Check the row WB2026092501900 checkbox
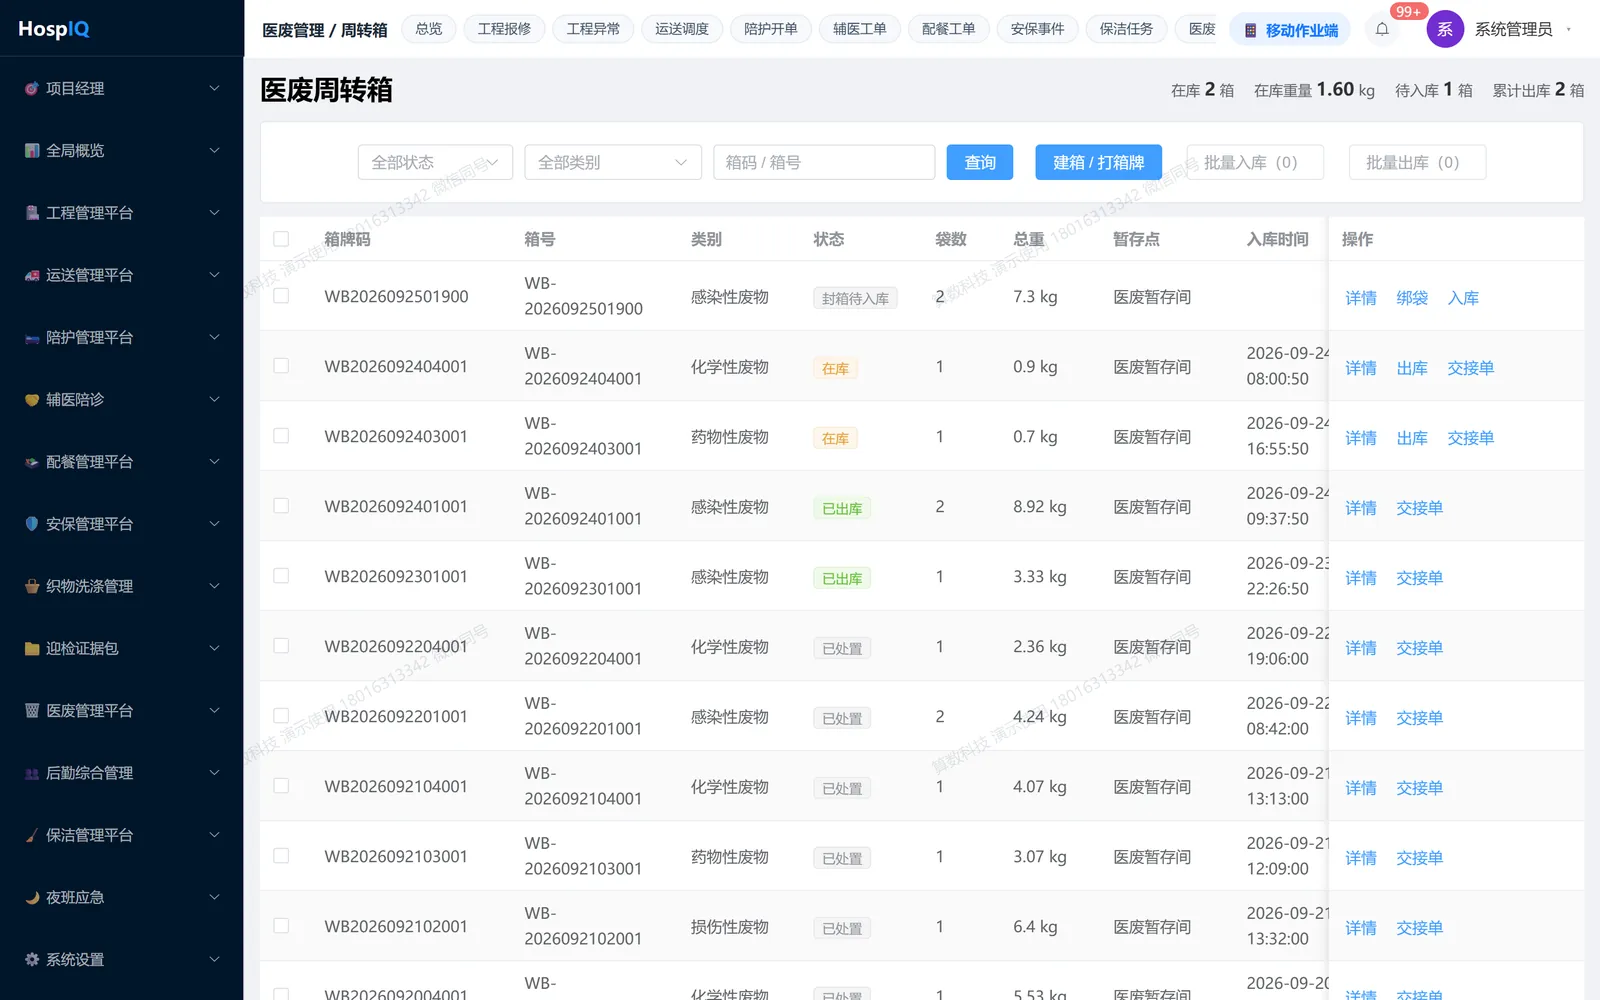The width and height of the screenshot is (1600, 1000). click(x=281, y=296)
